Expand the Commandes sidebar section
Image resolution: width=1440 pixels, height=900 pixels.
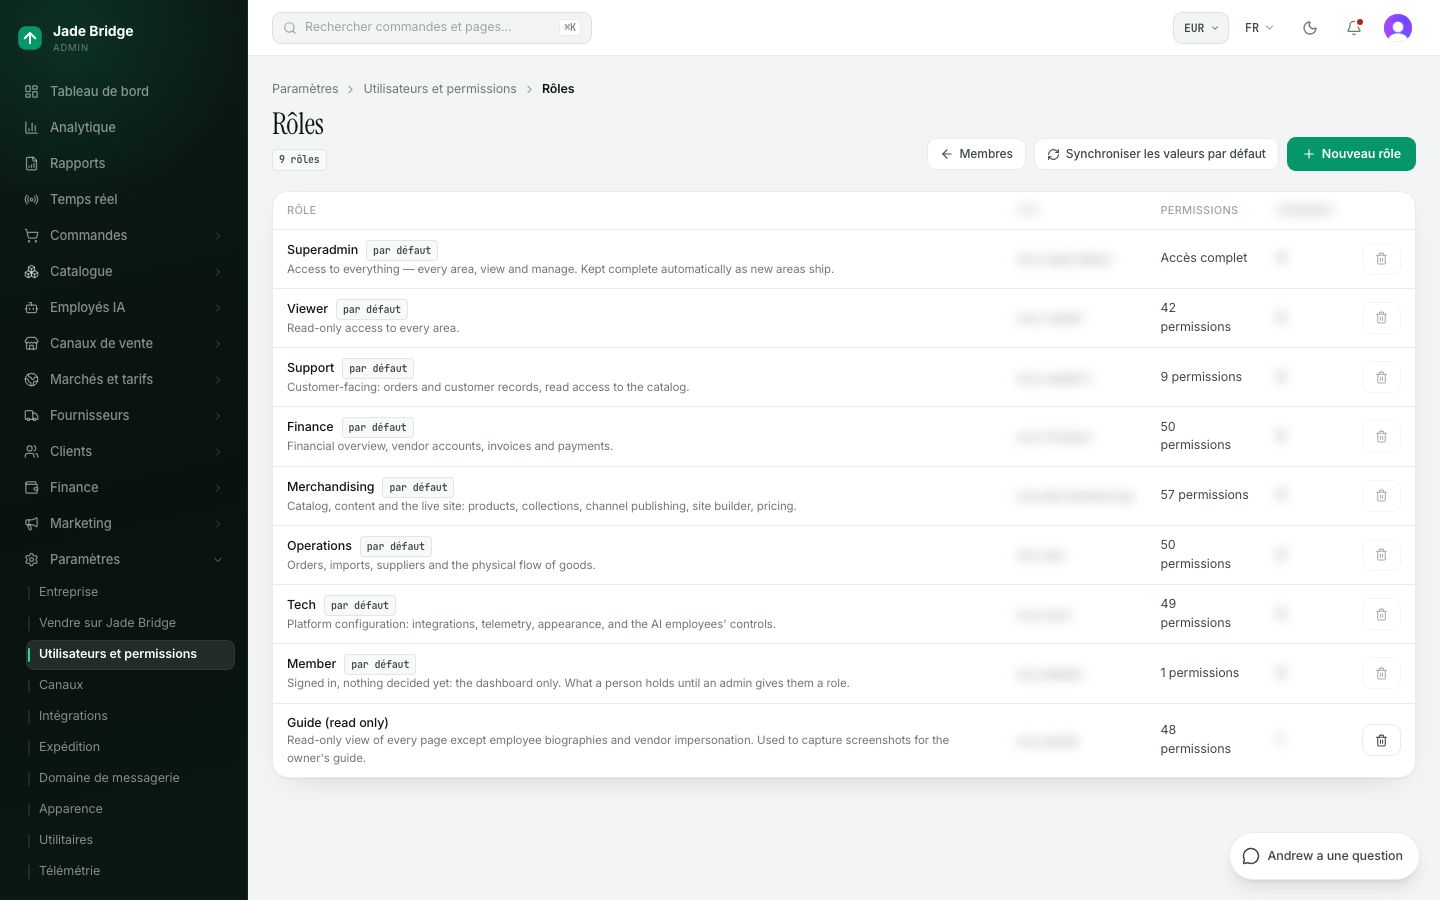pyautogui.click(x=124, y=235)
